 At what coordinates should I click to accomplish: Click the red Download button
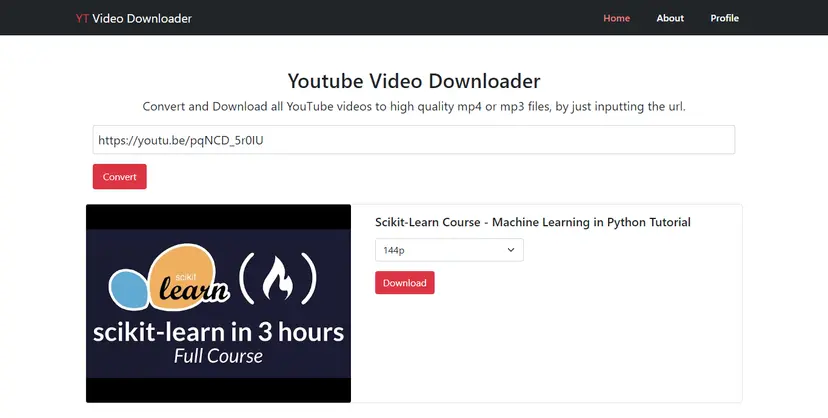[x=404, y=283]
